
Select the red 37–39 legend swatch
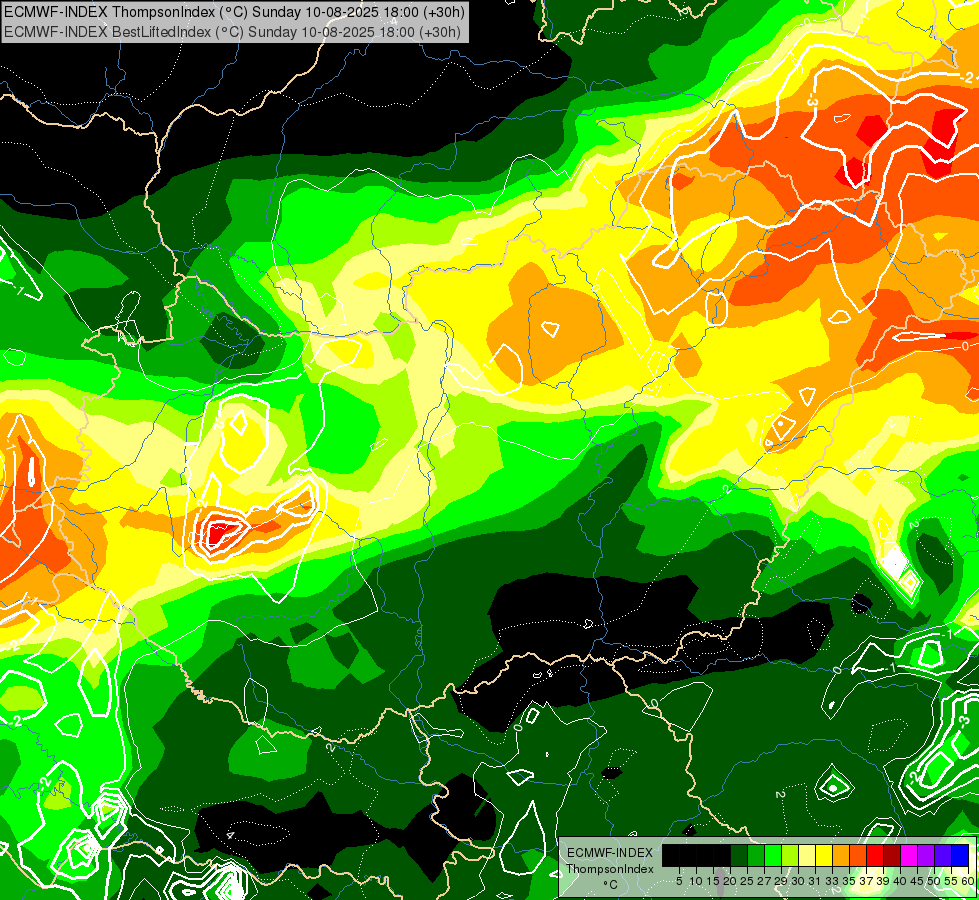[x=875, y=855]
